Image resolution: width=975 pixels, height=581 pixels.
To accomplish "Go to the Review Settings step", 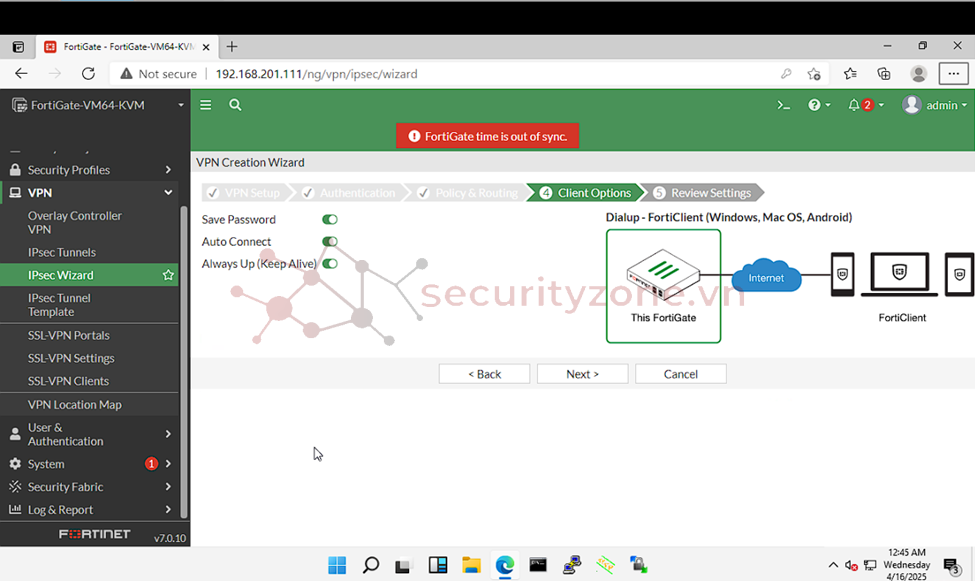I will pyautogui.click(x=703, y=193).
